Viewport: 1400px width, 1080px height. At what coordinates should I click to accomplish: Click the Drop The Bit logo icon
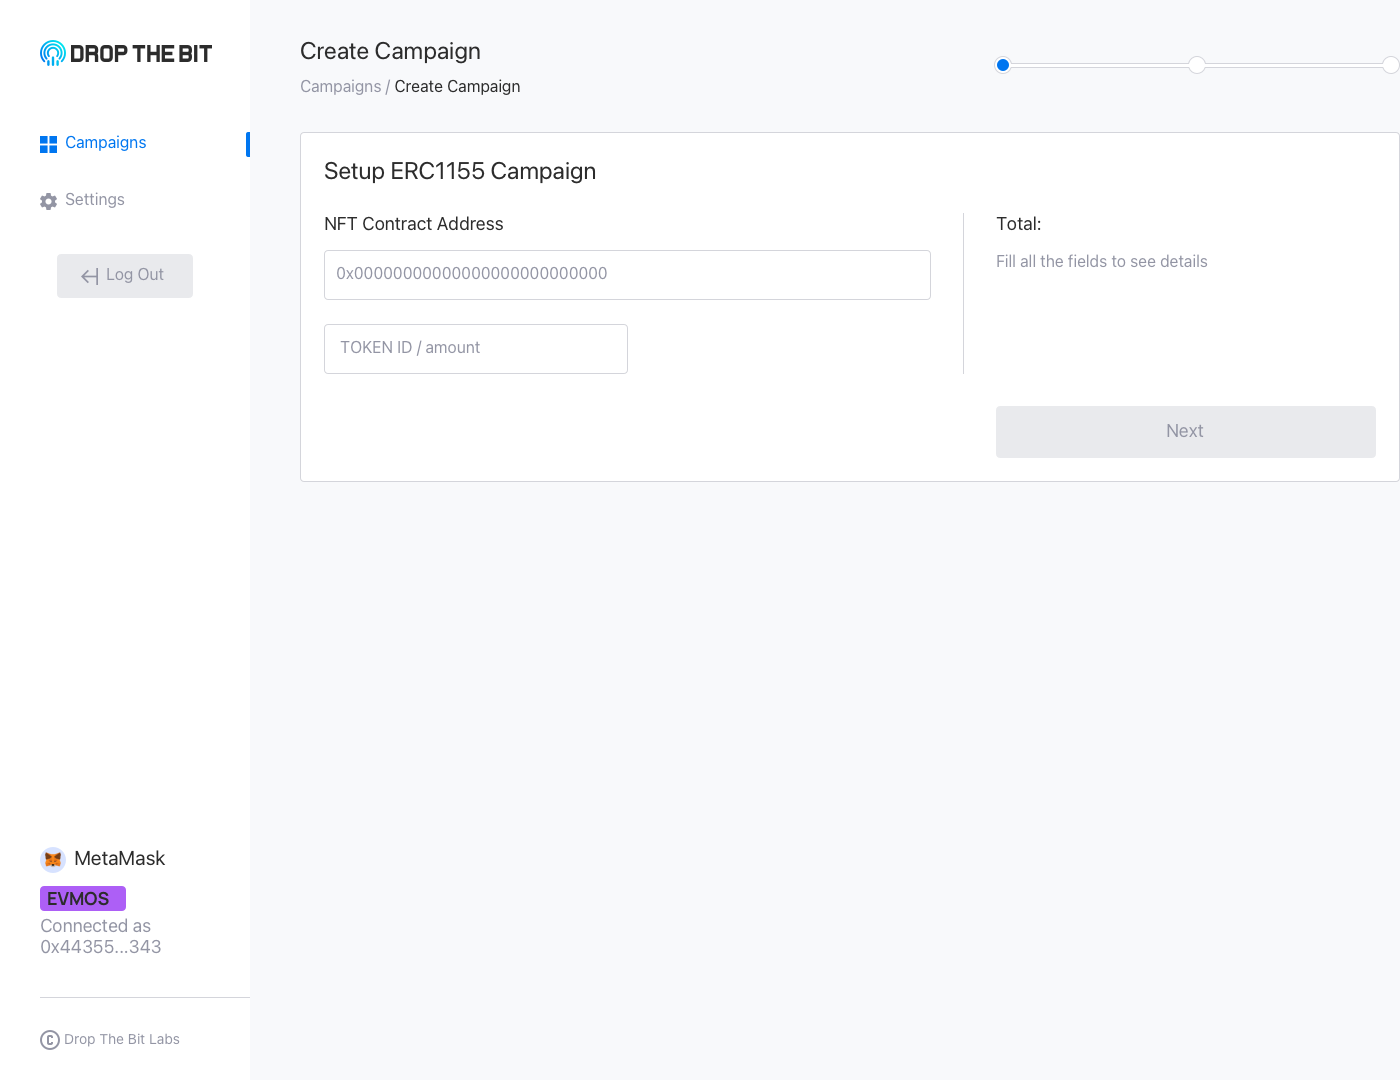pyautogui.click(x=53, y=53)
